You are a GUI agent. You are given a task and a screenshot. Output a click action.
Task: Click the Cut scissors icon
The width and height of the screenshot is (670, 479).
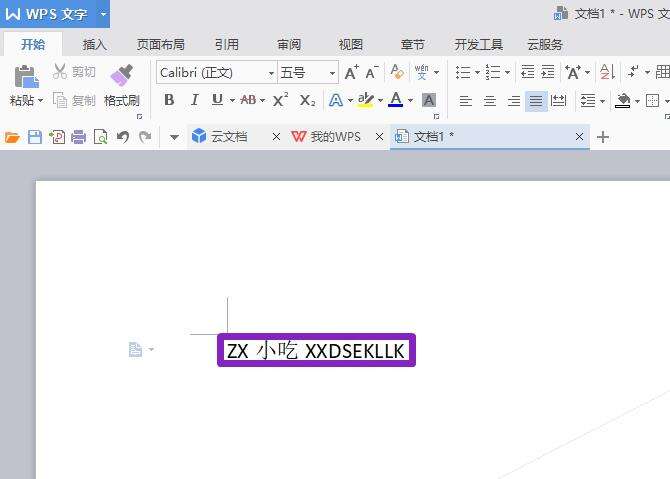pos(60,71)
